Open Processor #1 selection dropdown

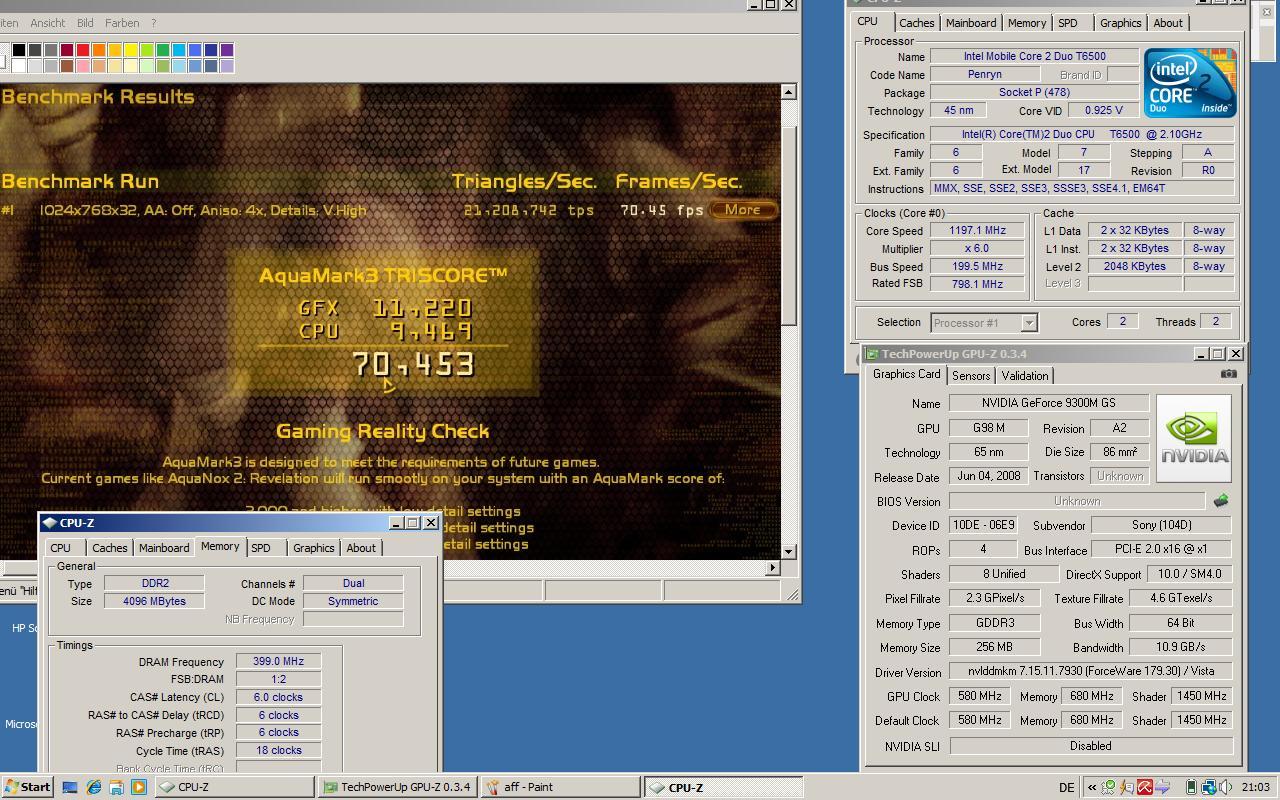1028,322
